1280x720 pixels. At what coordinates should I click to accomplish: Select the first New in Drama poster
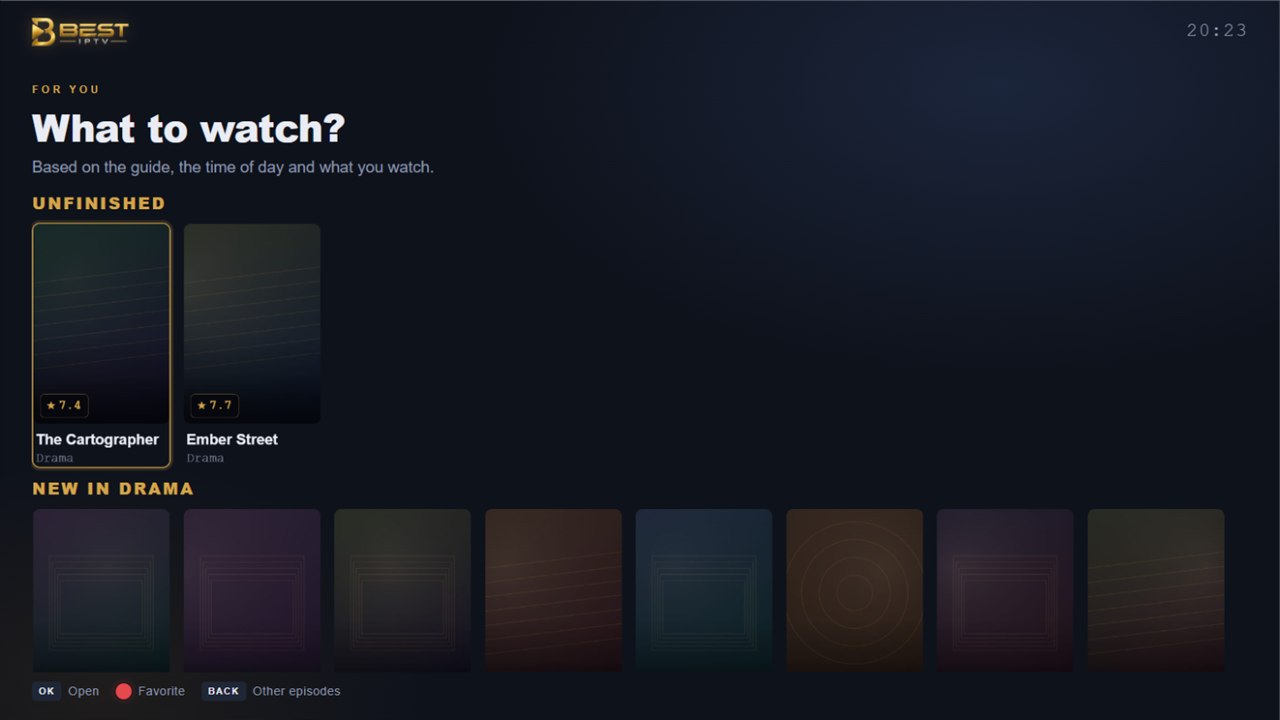tap(101, 590)
